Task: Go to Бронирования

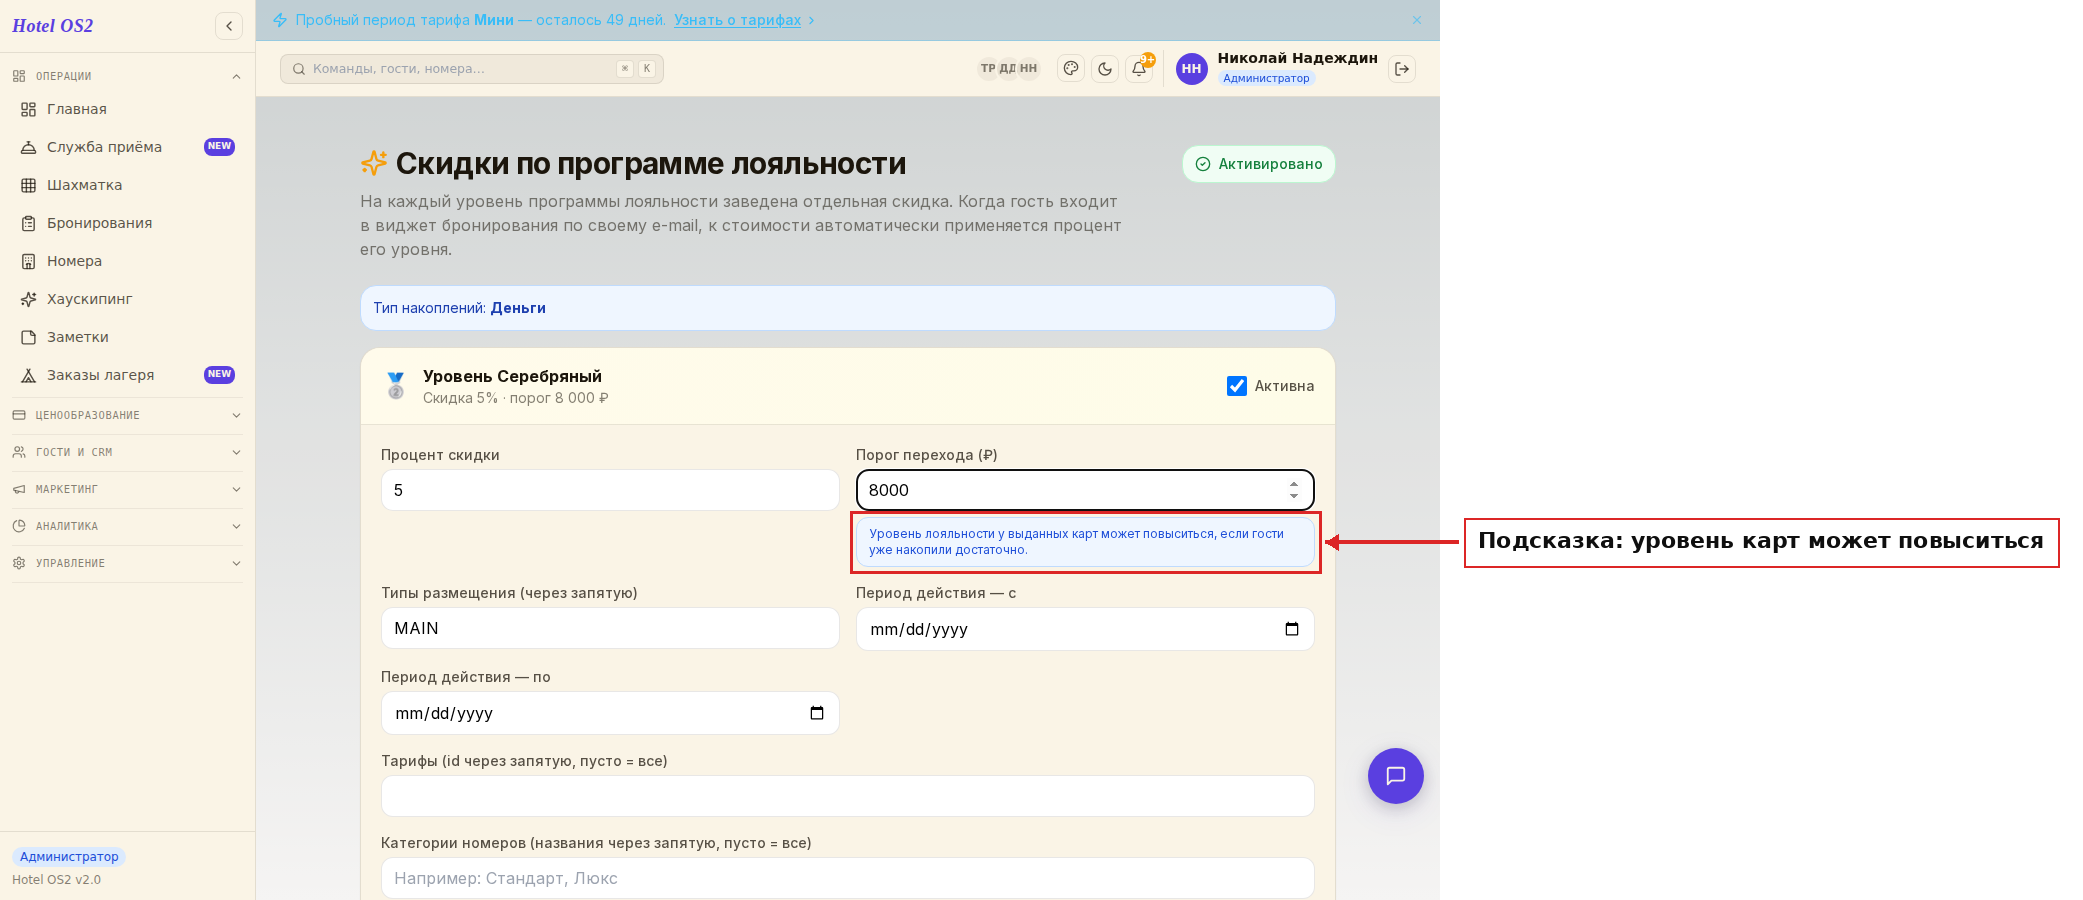Action: [x=127, y=223]
